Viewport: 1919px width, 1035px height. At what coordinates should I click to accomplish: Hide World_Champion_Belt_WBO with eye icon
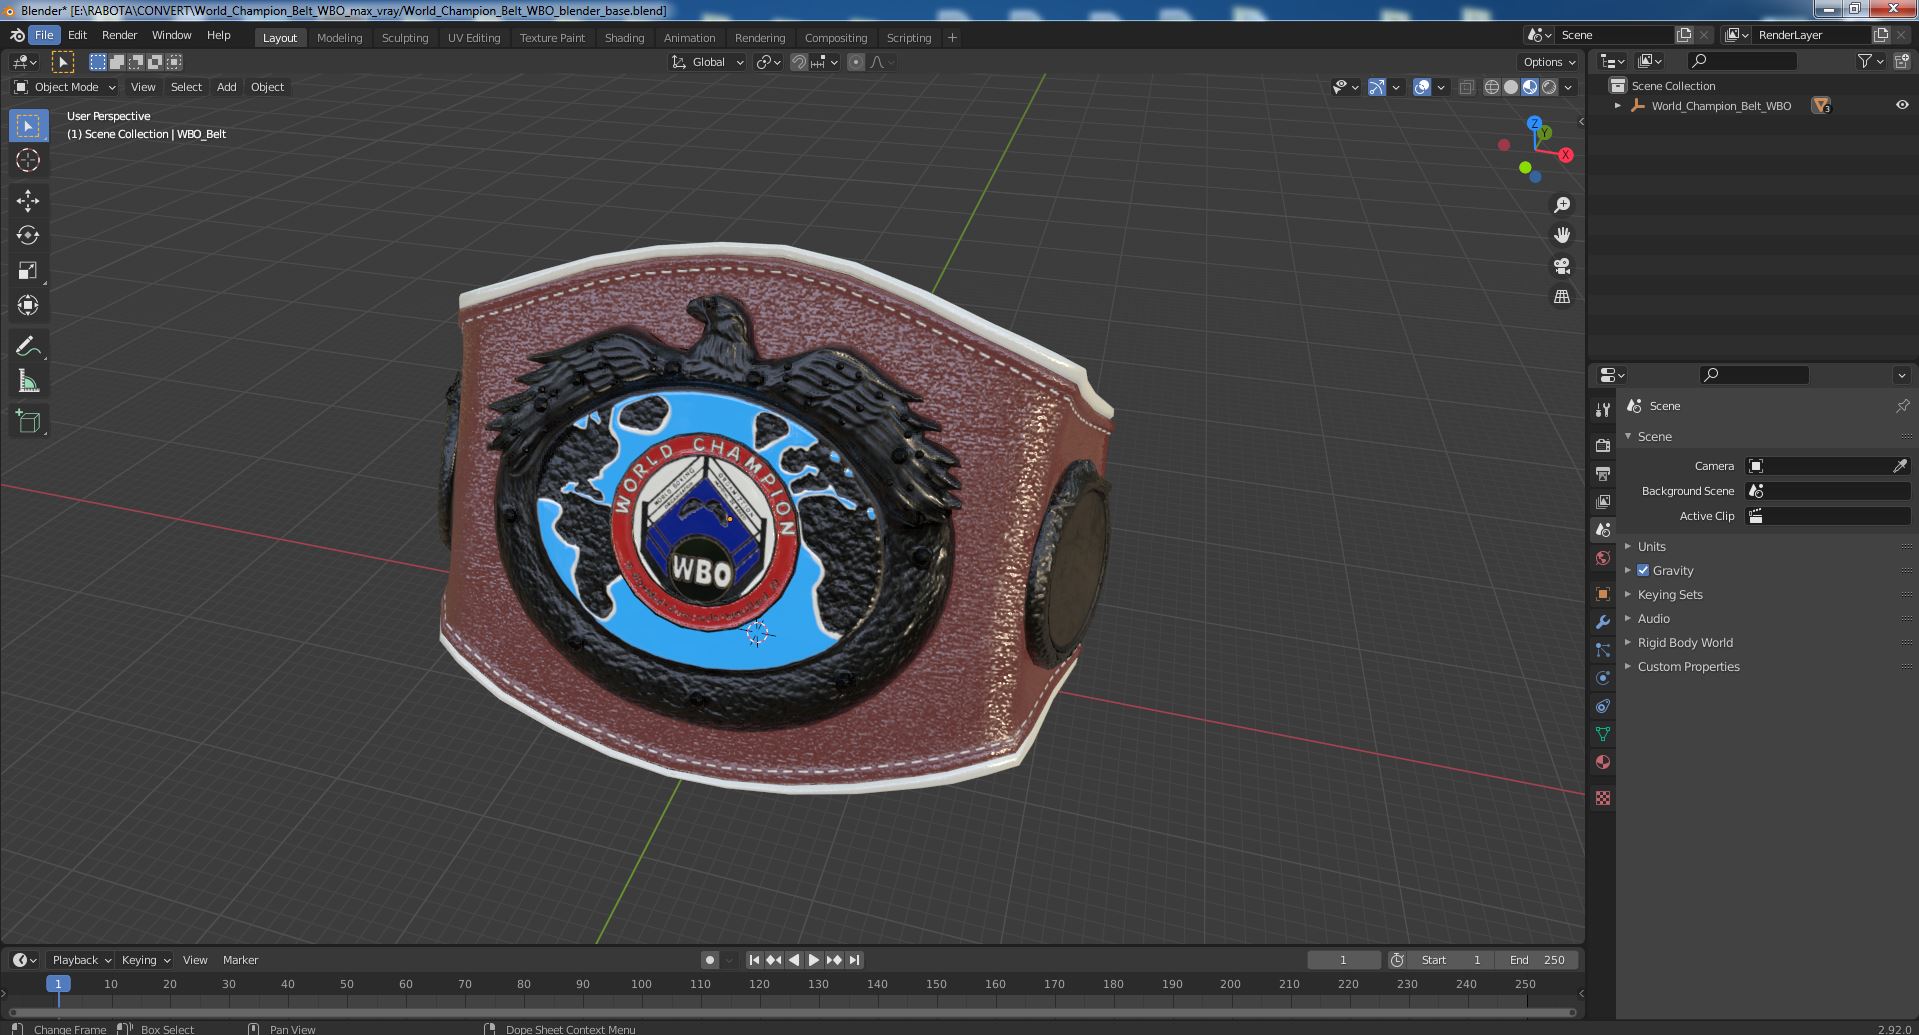click(1901, 105)
